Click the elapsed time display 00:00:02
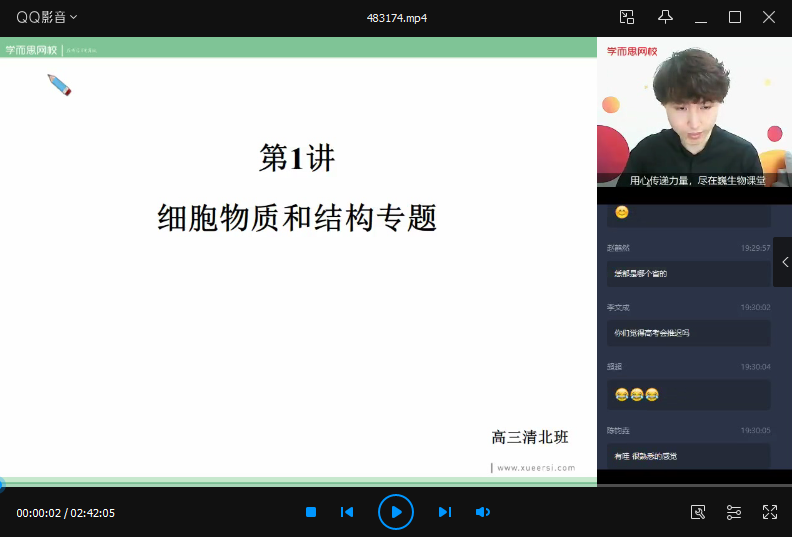 coord(39,513)
